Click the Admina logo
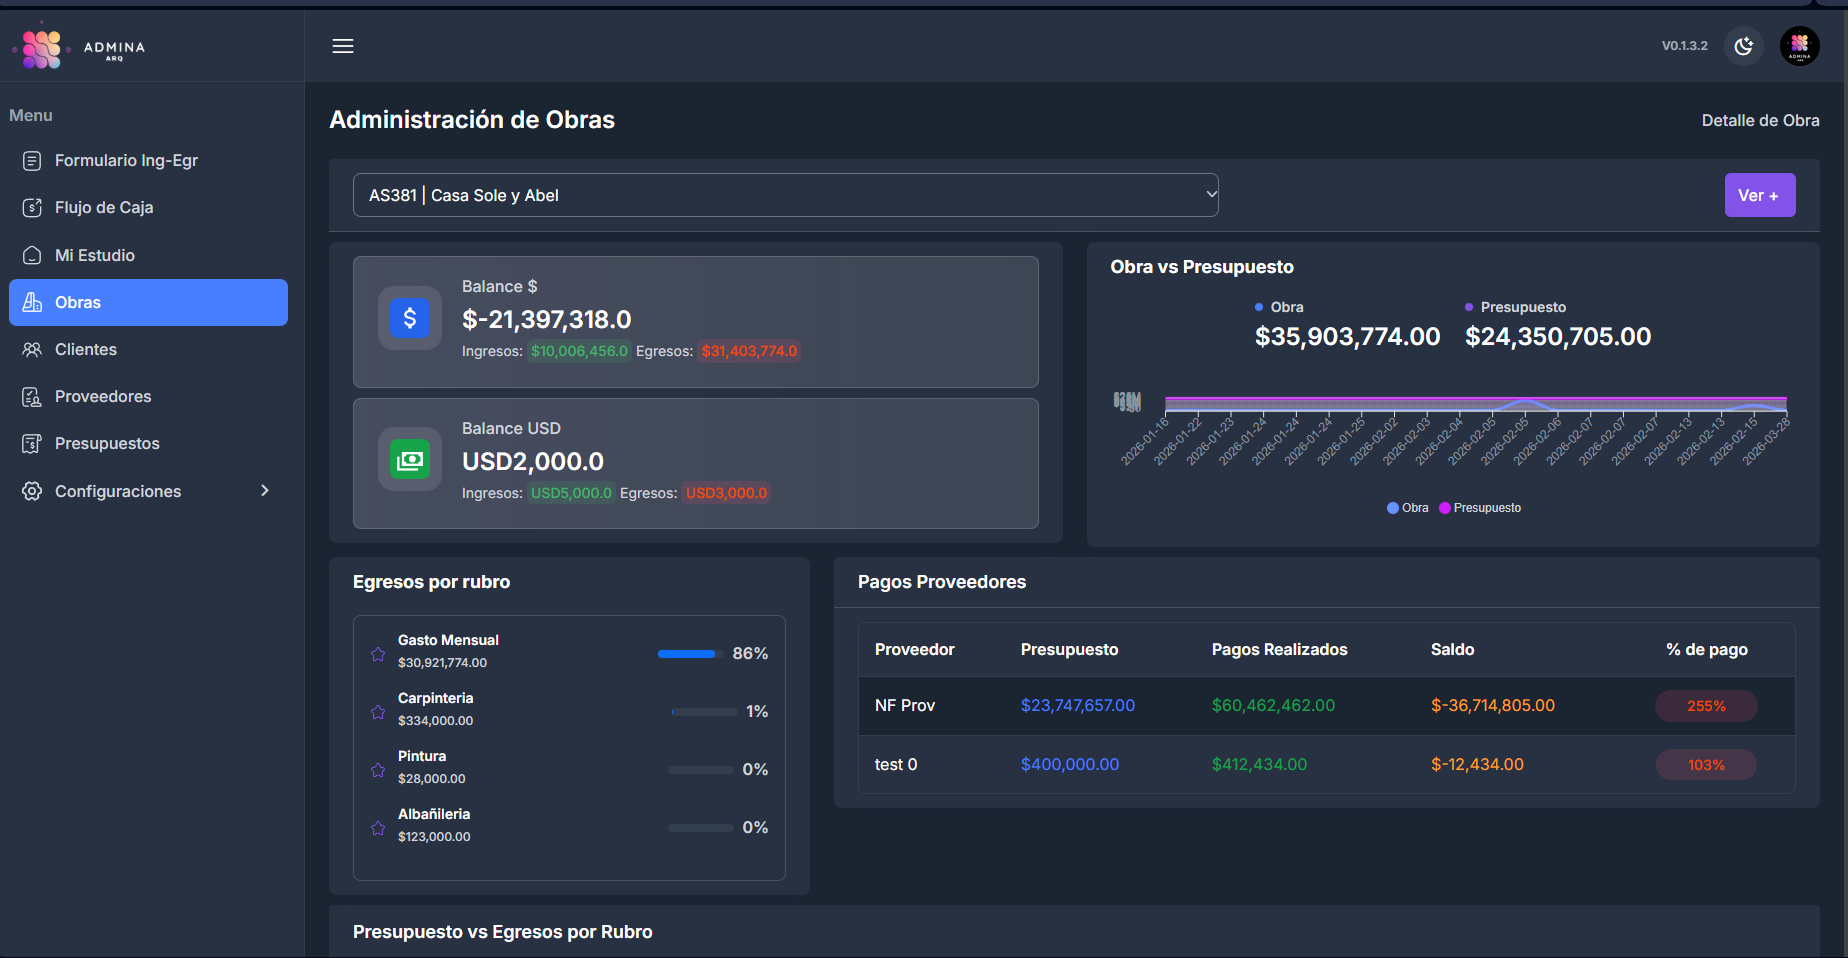This screenshot has height=958, width=1848. [80, 48]
